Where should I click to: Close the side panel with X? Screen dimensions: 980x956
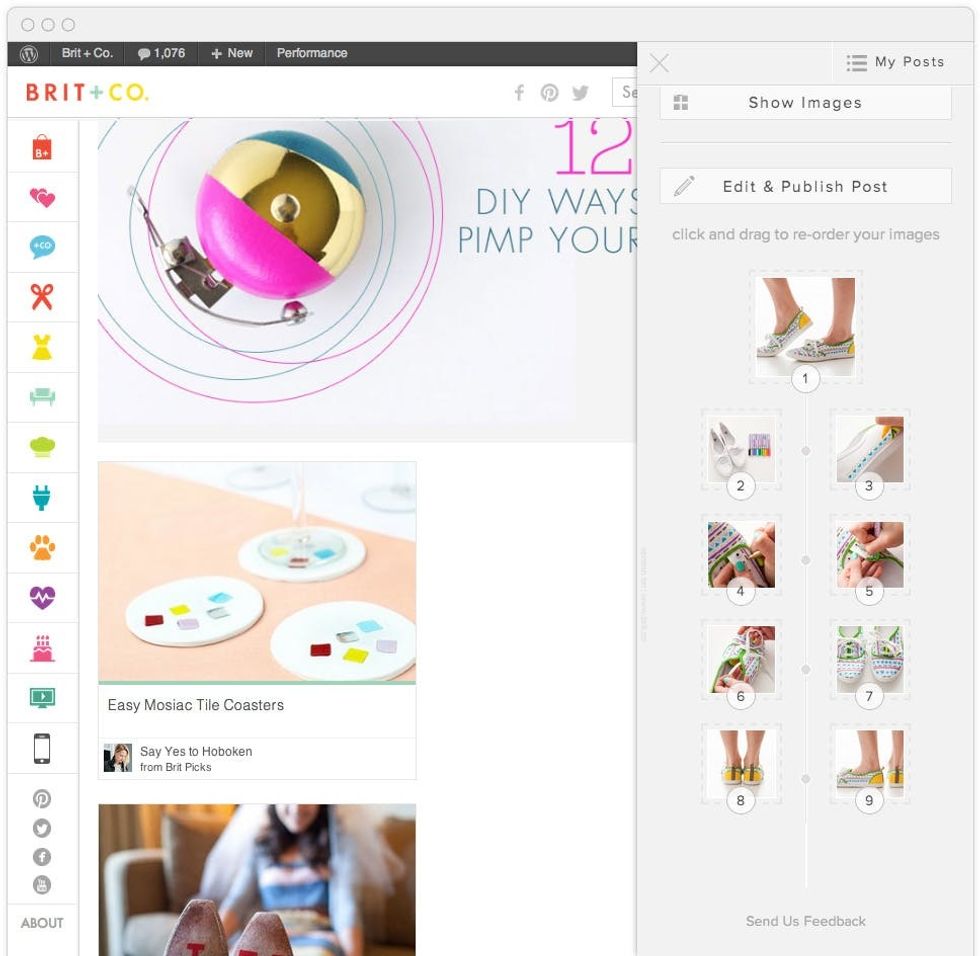[x=659, y=62]
